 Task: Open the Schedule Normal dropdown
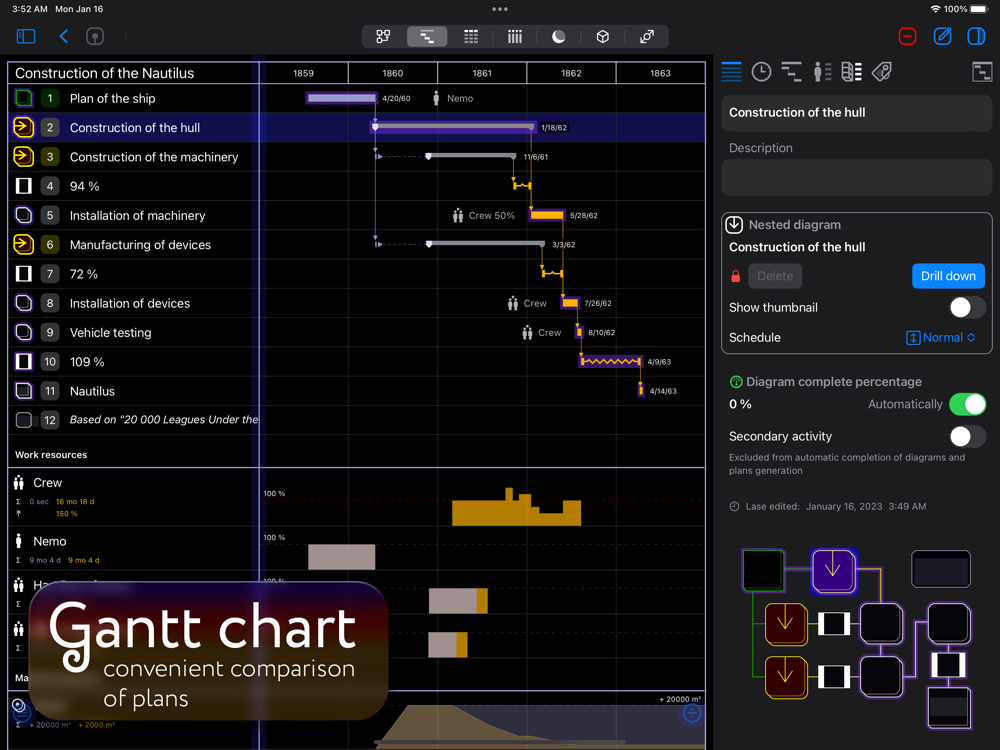[941, 337]
